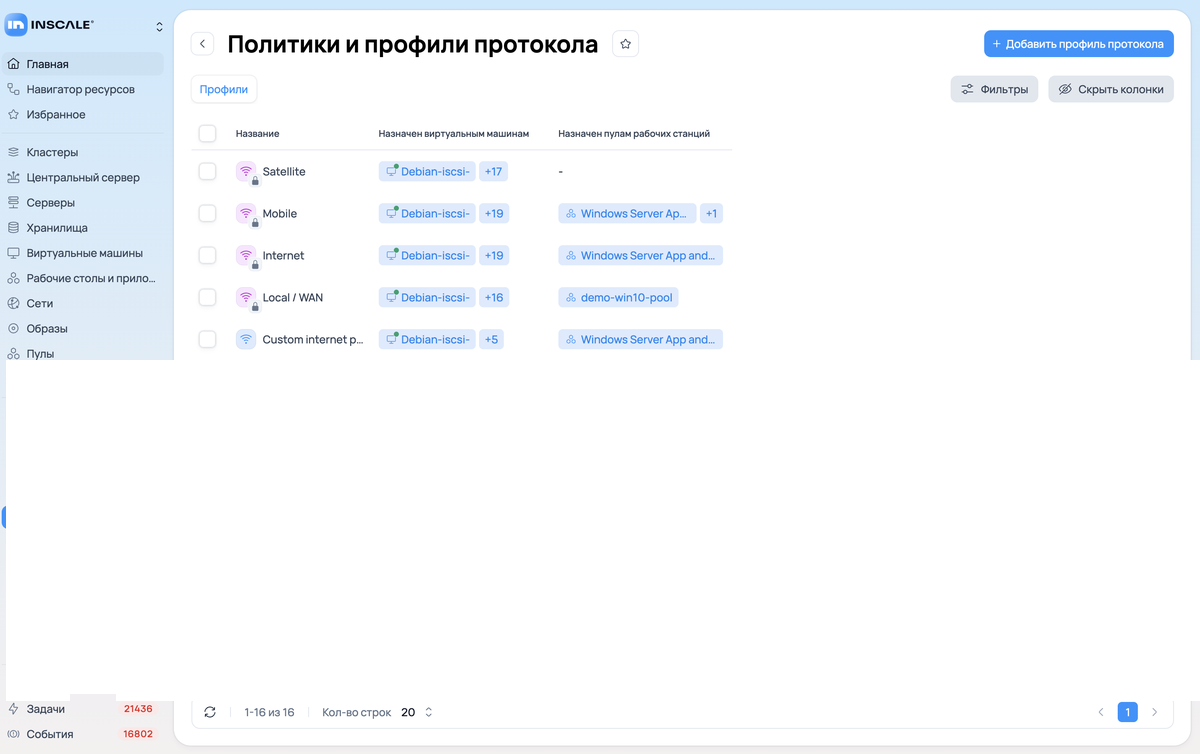Open Избранное favorites section
Image resolution: width=1200 pixels, height=754 pixels.
[x=82, y=114]
